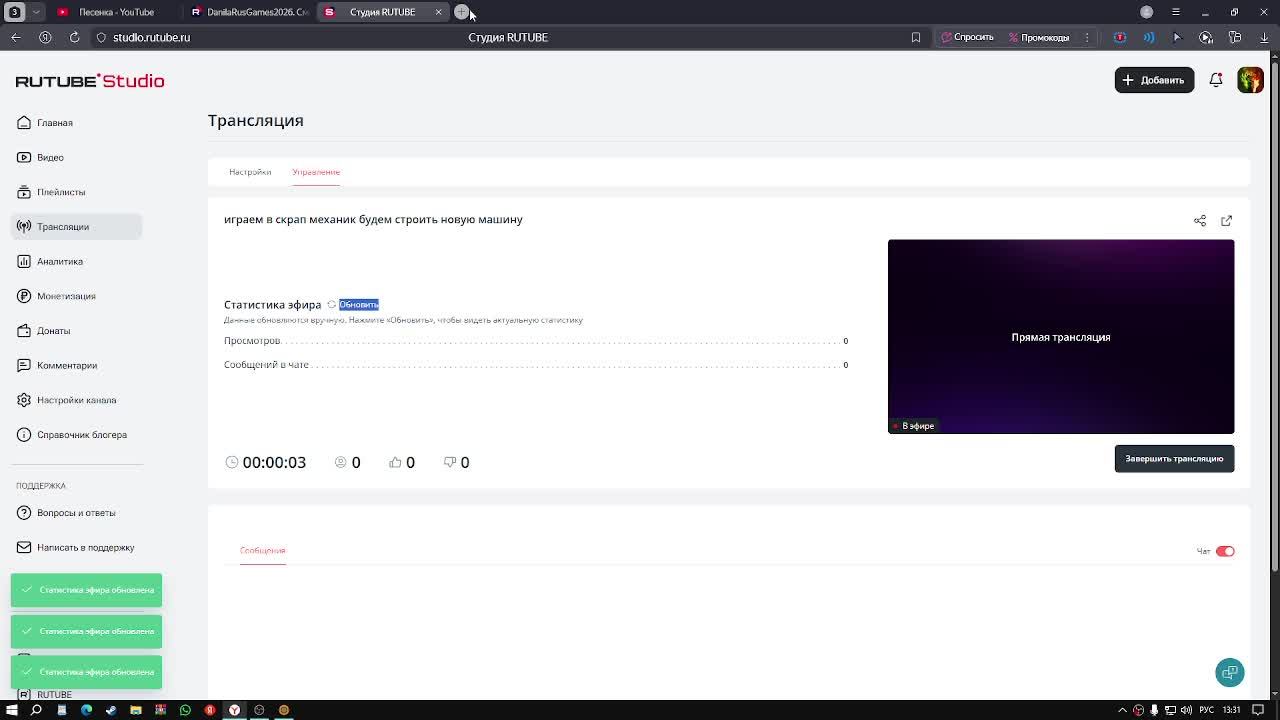
Task: Open the Windows Start menu
Action: pyautogui.click(x=12, y=710)
